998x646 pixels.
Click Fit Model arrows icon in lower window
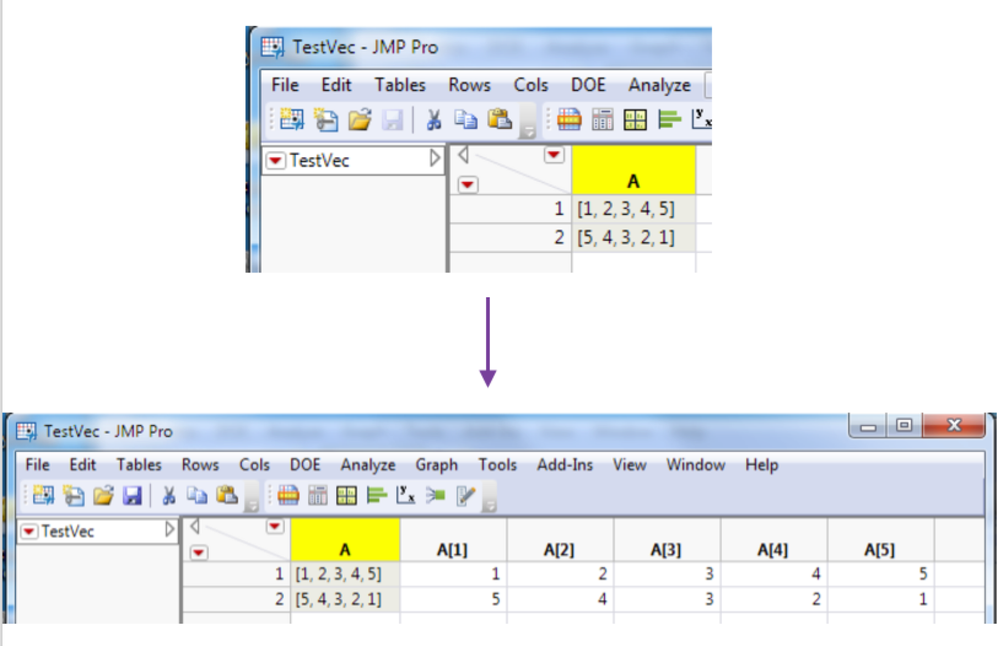point(436,495)
